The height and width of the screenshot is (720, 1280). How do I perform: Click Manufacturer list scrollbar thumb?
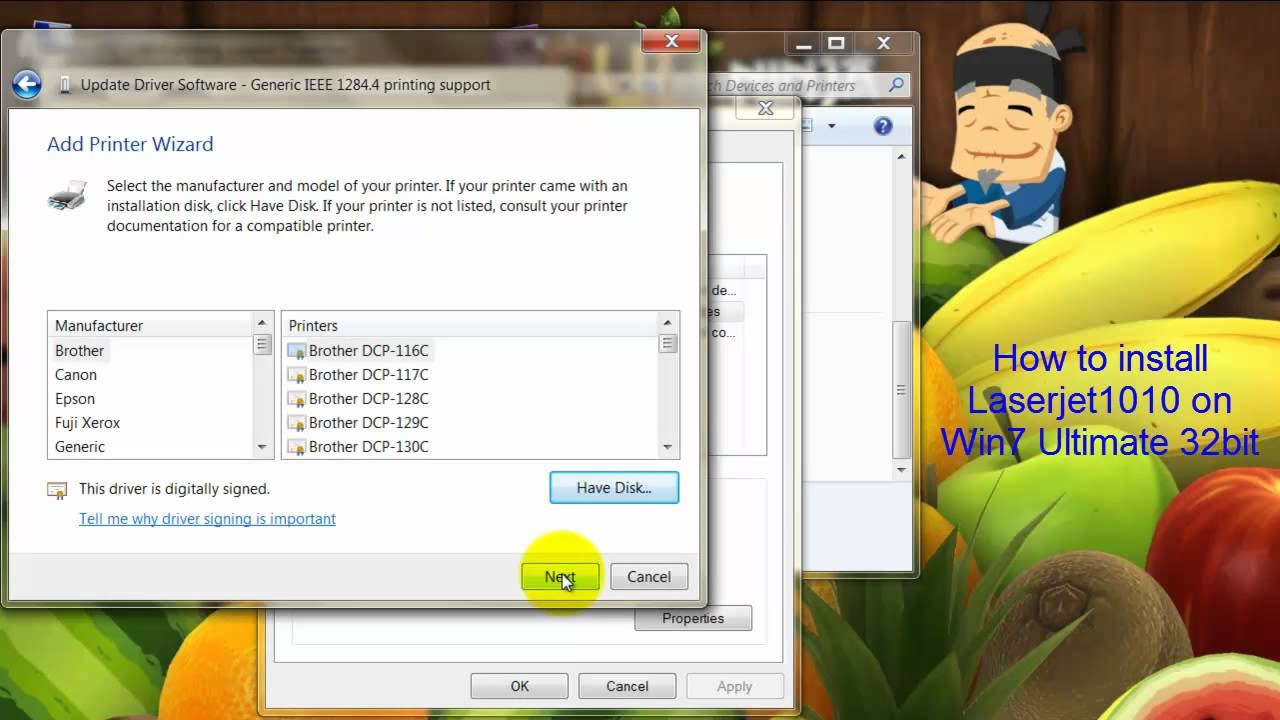[x=262, y=345]
